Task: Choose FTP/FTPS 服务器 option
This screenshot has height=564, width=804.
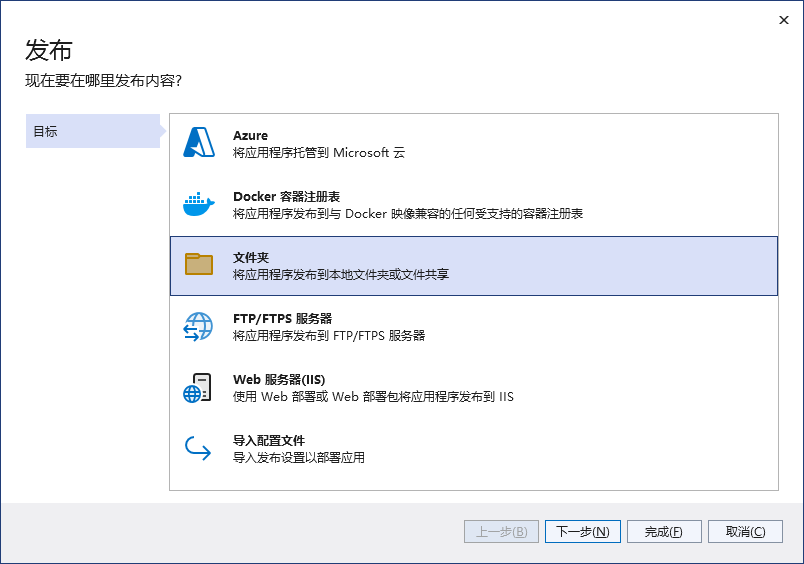Action: click(x=474, y=327)
